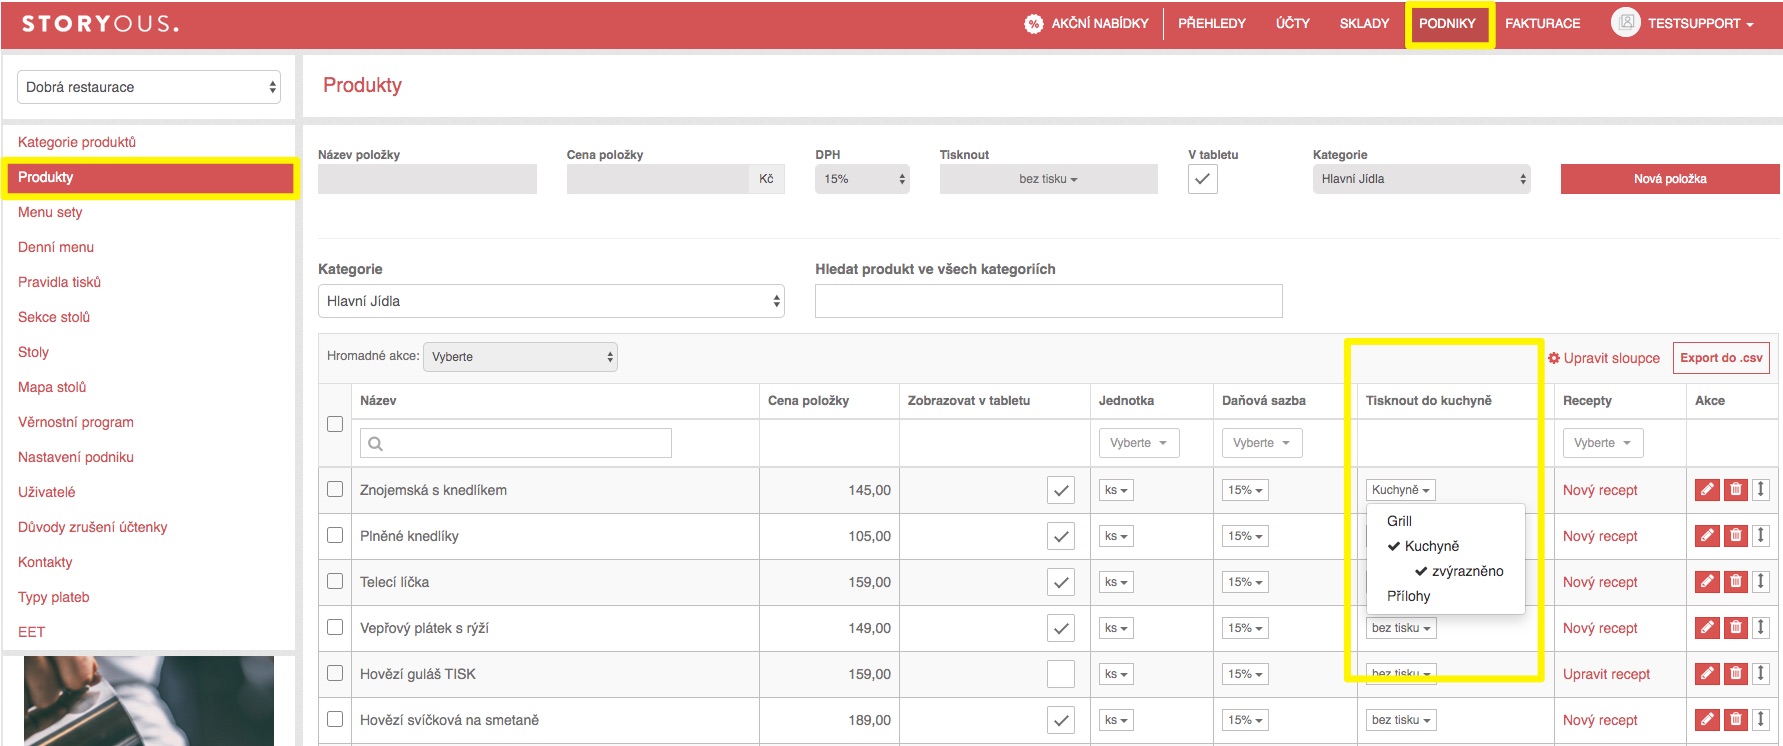Image resolution: width=1783 pixels, height=746 pixels.
Task: Select the Hovězí guláš TISK row checkbox
Action: (x=335, y=673)
